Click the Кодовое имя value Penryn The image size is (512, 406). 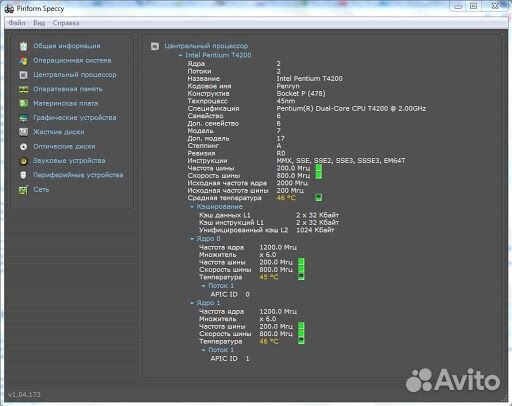click(288, 86)
